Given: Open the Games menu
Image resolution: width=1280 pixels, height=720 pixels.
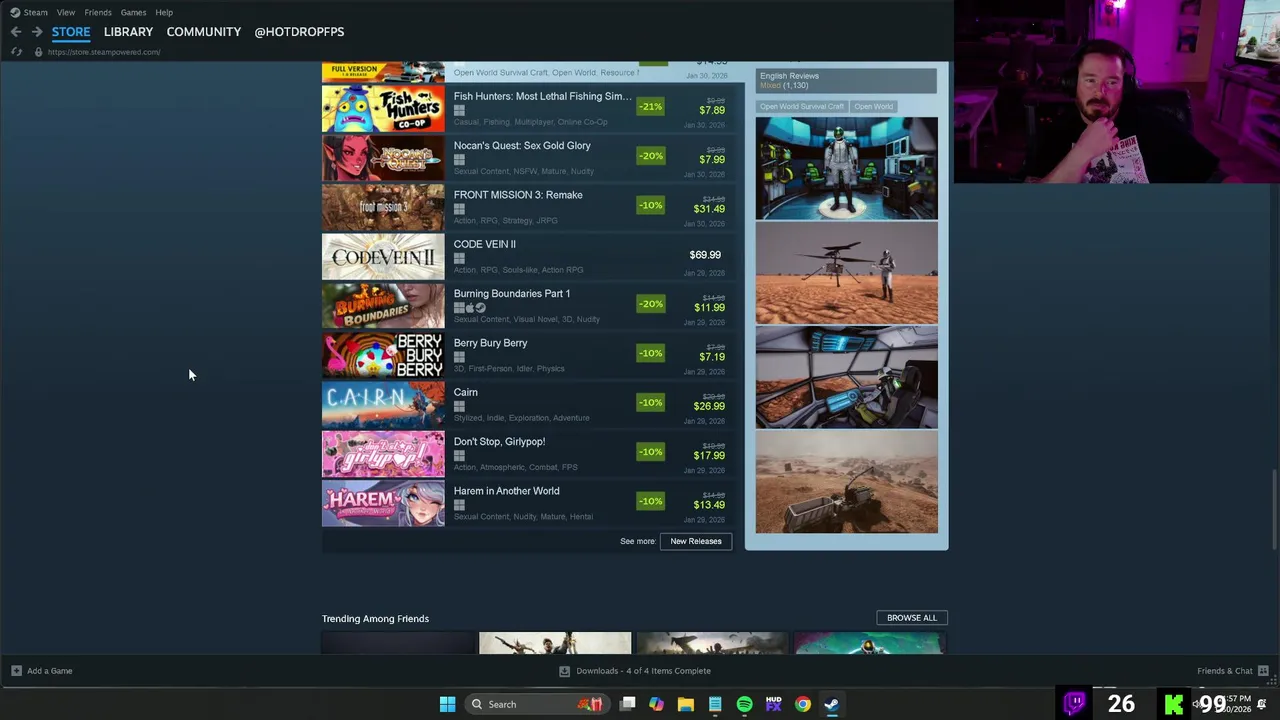Looking at the screenshot, I should click(133, 12).
